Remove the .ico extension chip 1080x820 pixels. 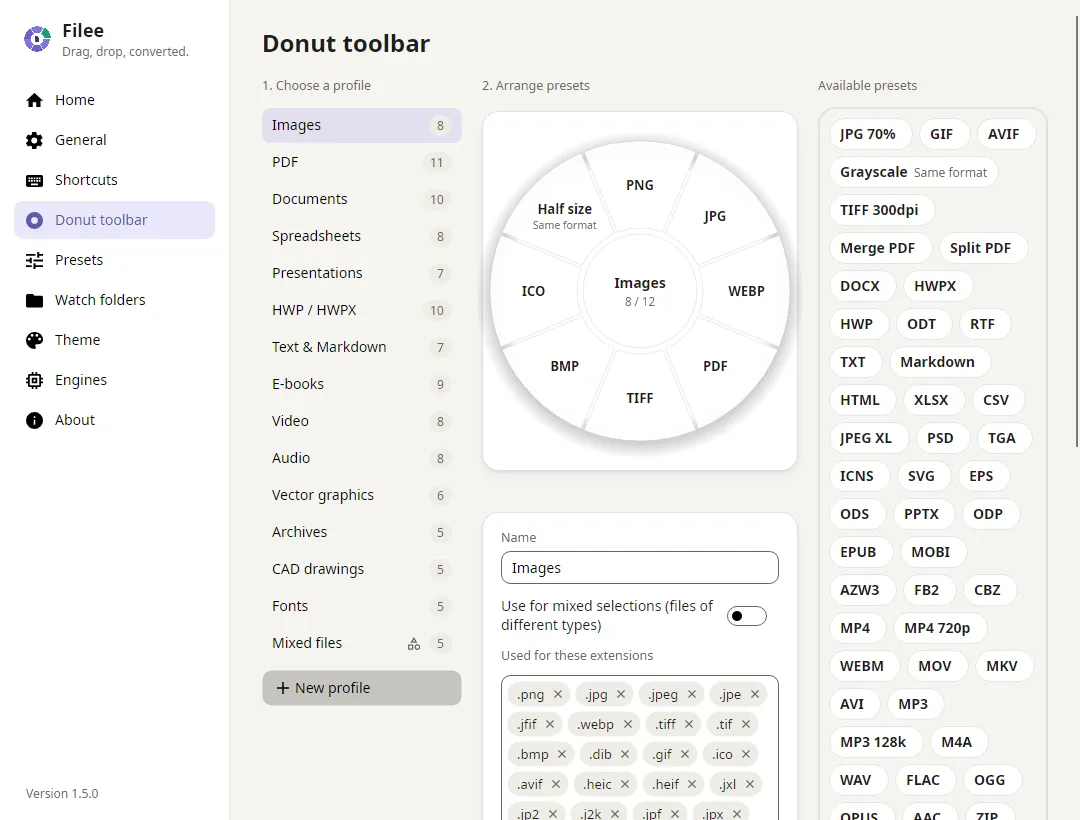(746, 754)
